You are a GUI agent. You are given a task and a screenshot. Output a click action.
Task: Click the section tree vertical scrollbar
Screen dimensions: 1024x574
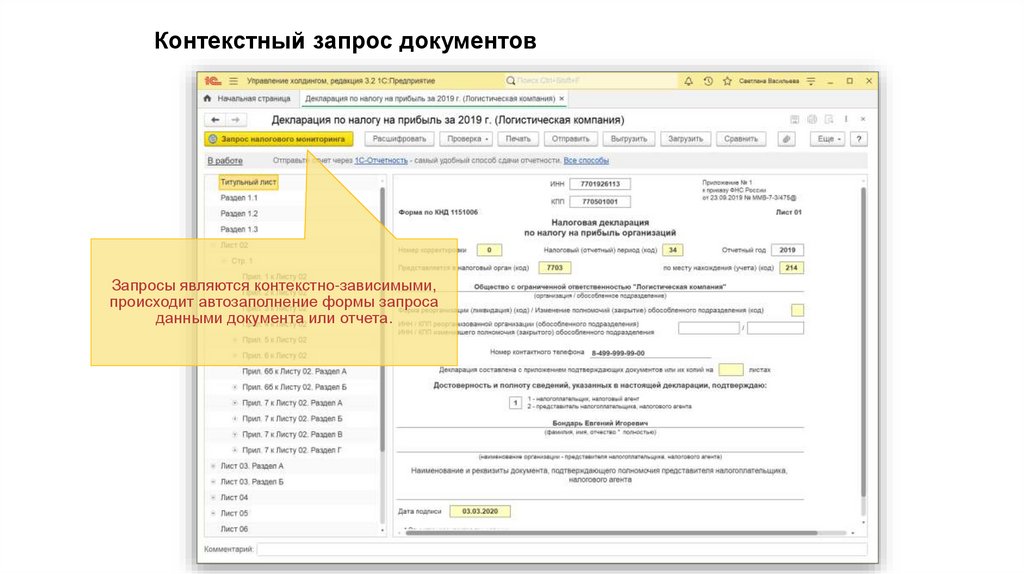382,320
